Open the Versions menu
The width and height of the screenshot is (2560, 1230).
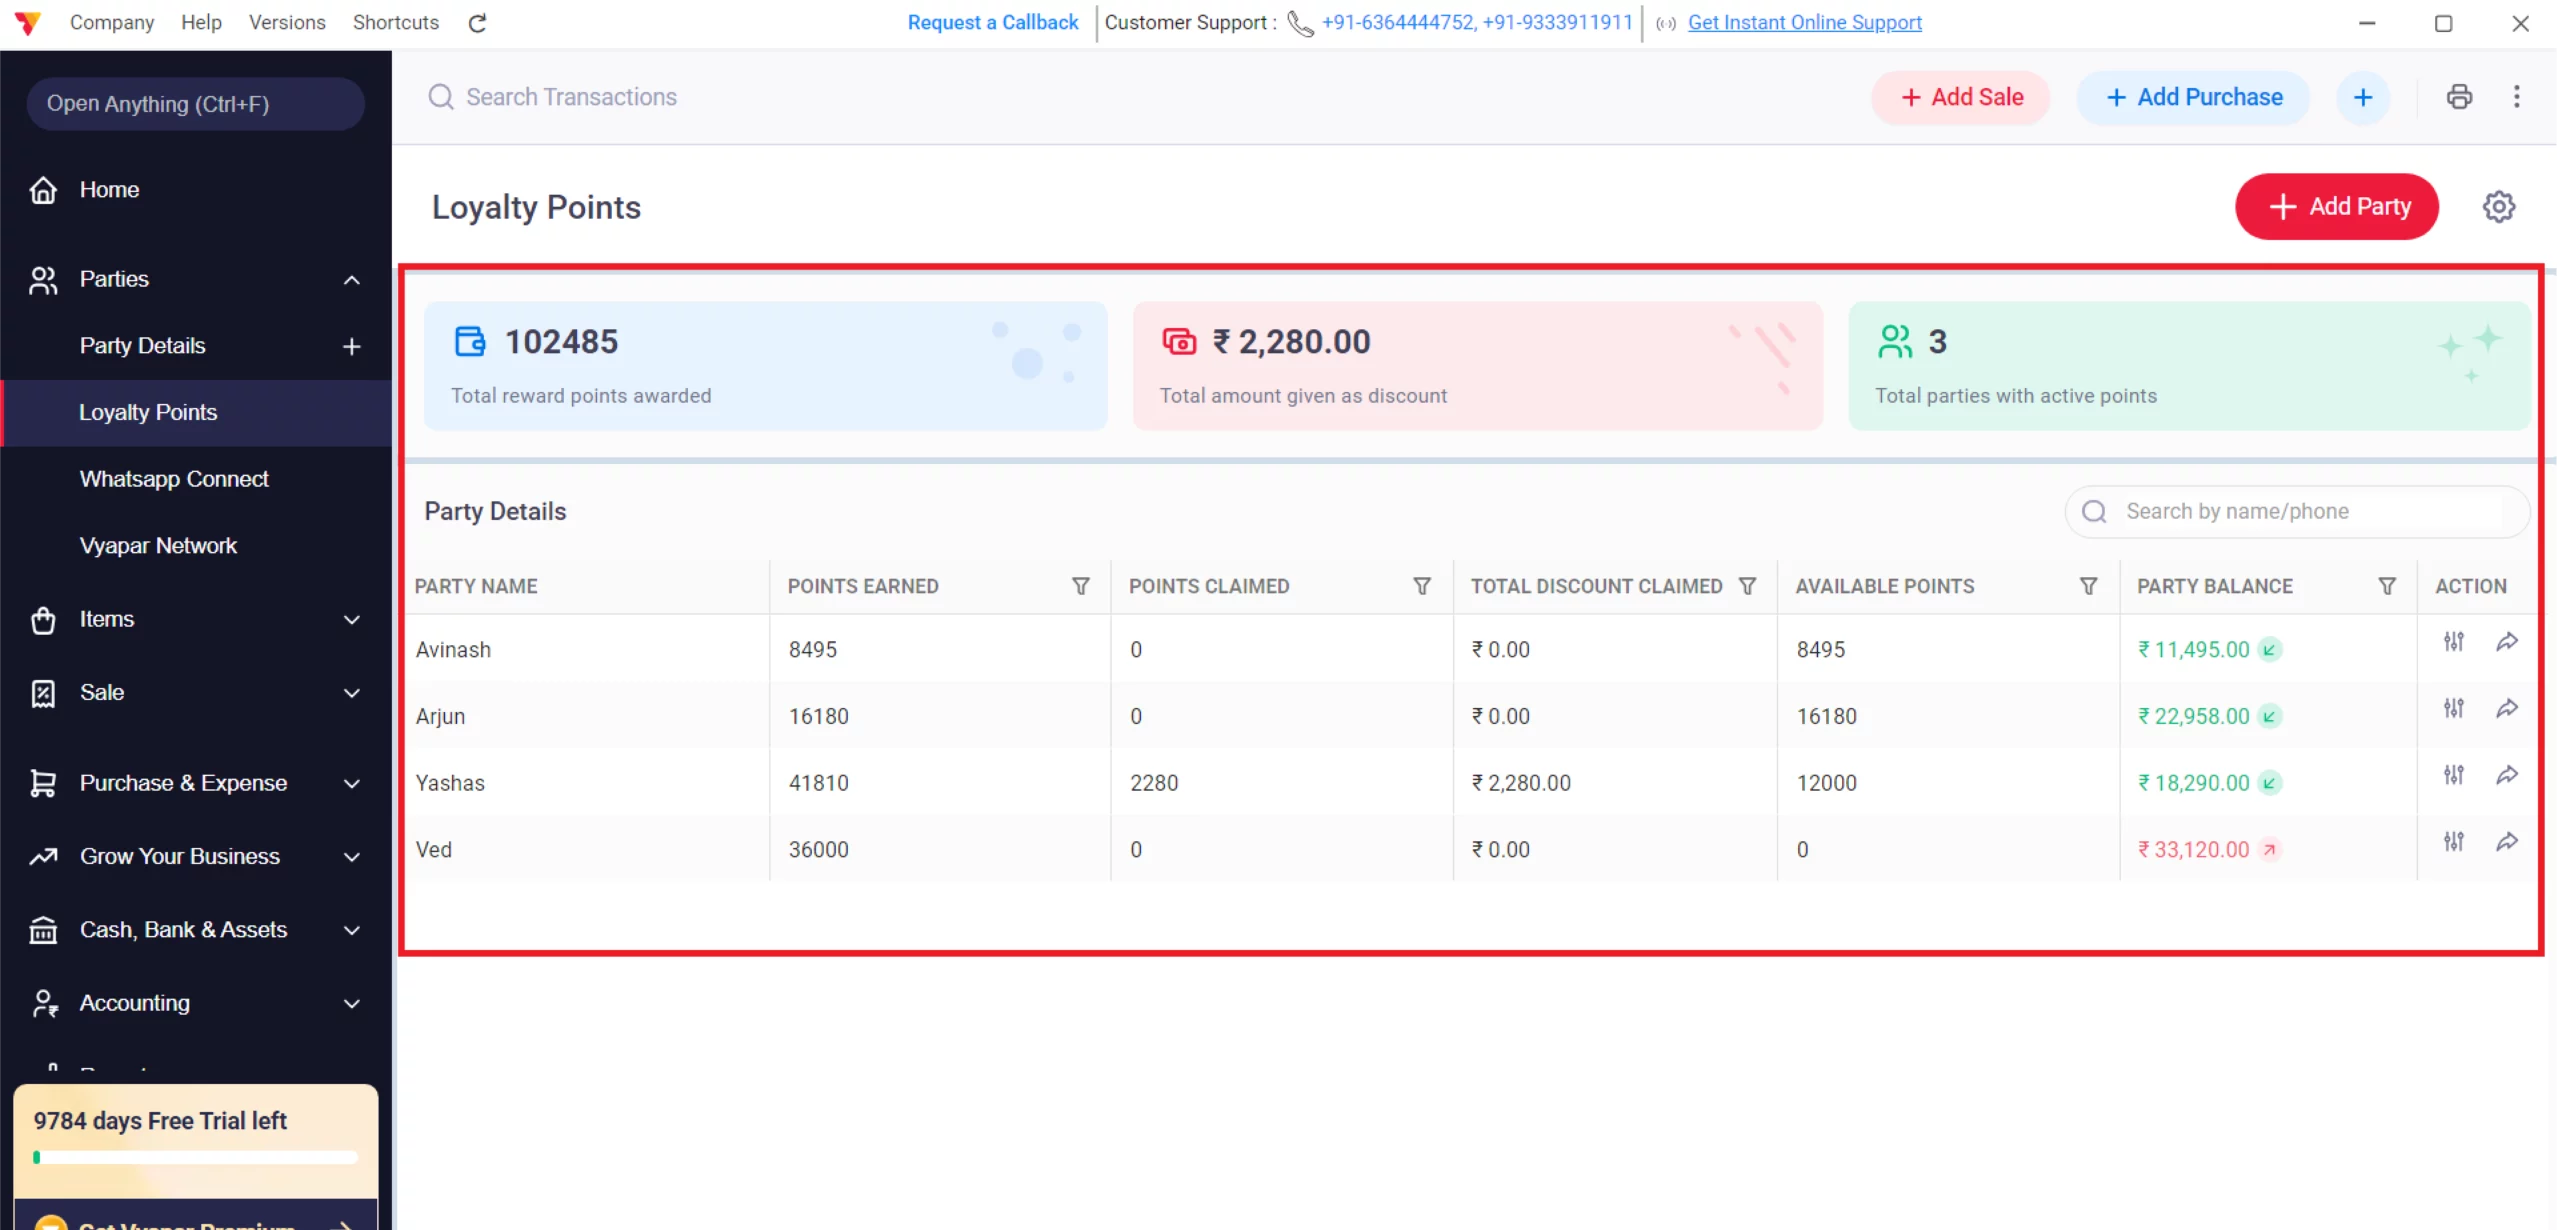[x=287, y=22]
